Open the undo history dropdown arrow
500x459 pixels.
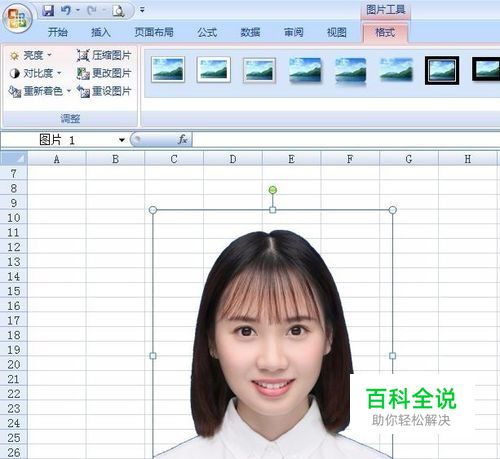[x=78, y=10]
